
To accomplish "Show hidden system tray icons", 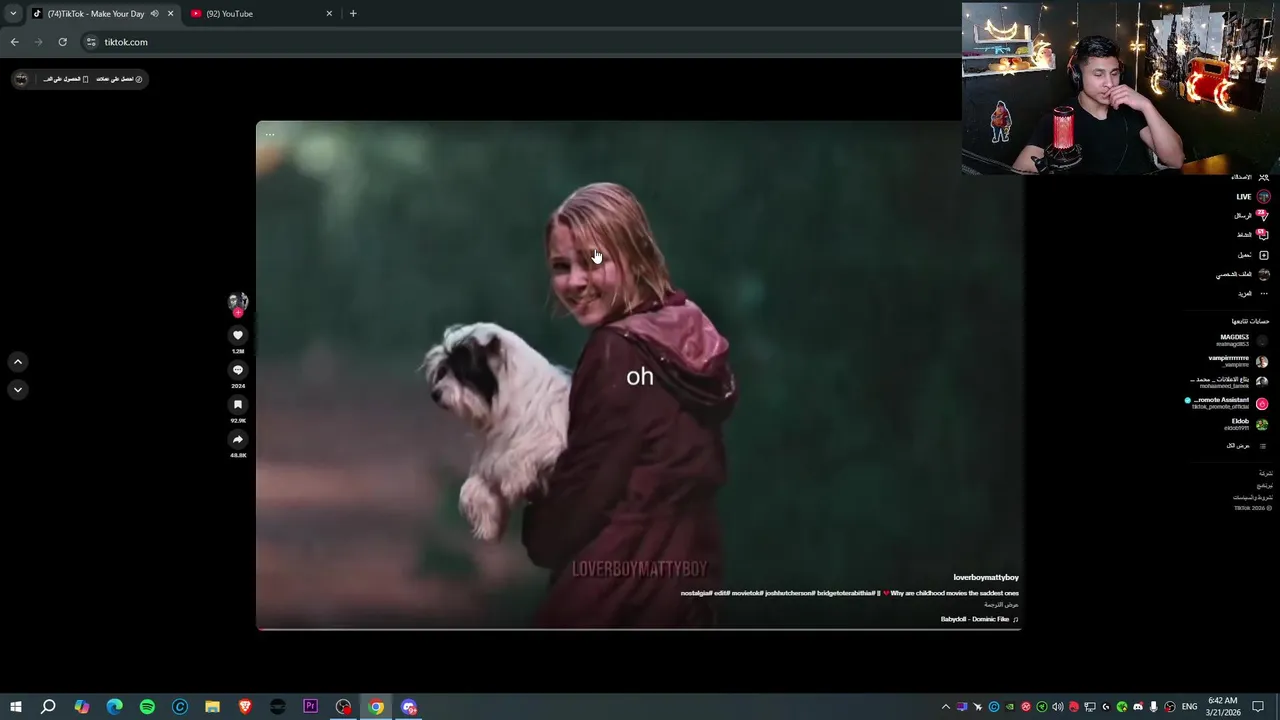I will [946, 707].
